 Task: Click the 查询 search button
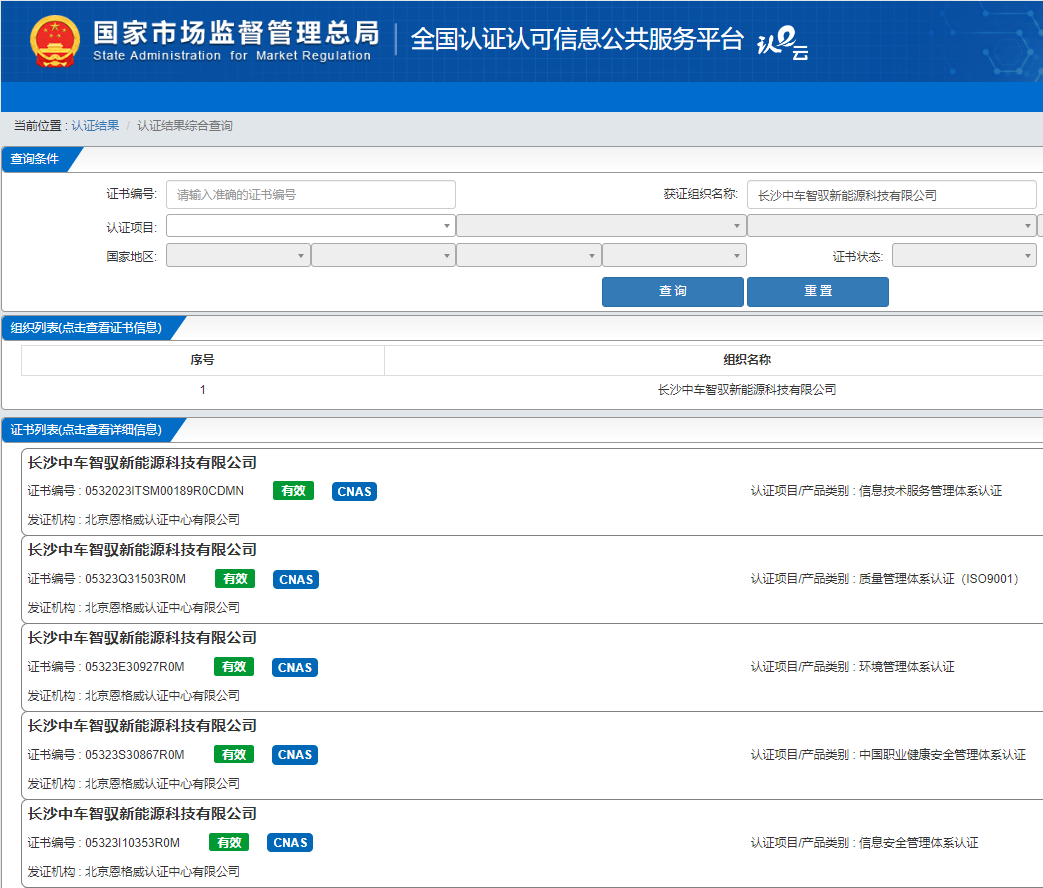coord(672,291)
